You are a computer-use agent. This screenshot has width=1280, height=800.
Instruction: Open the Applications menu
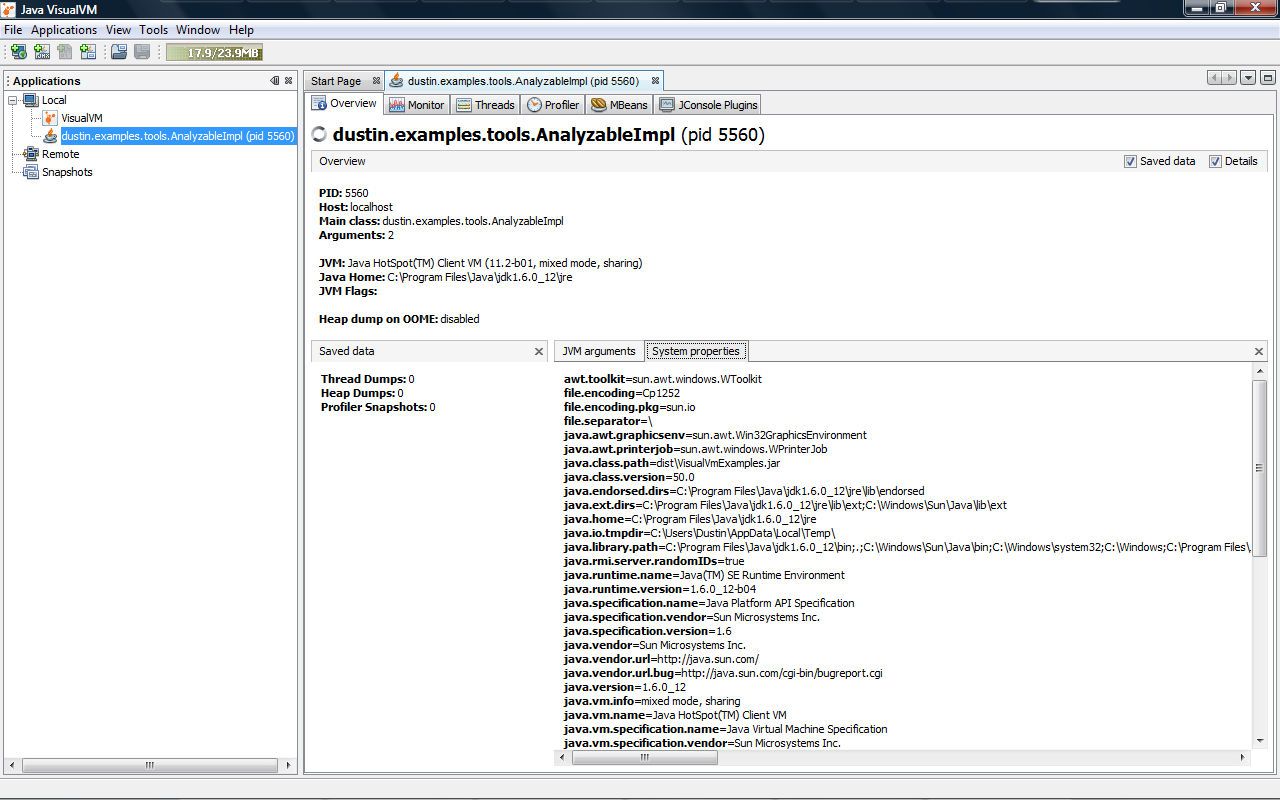tap(64, 30)
